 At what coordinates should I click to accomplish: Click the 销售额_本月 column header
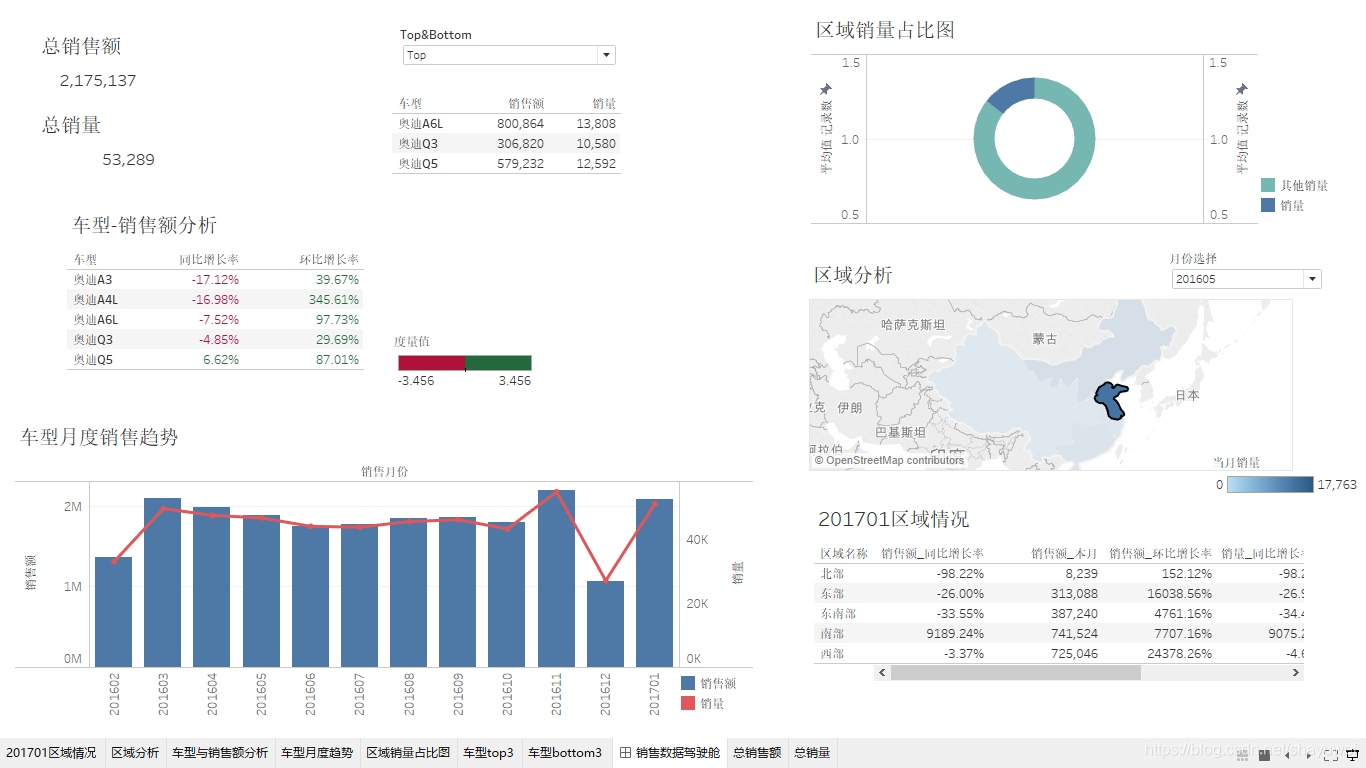coord(1064,553)
